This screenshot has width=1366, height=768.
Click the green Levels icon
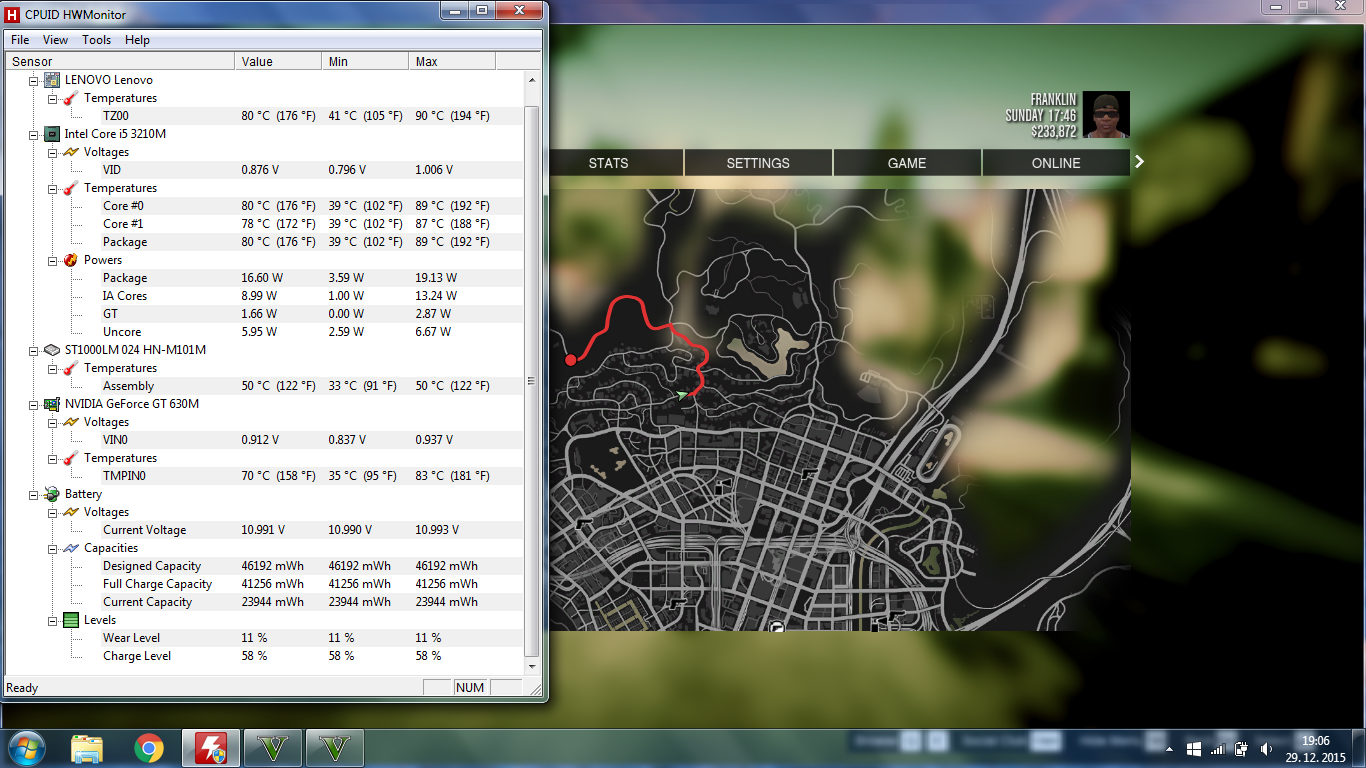coord(71,620)
